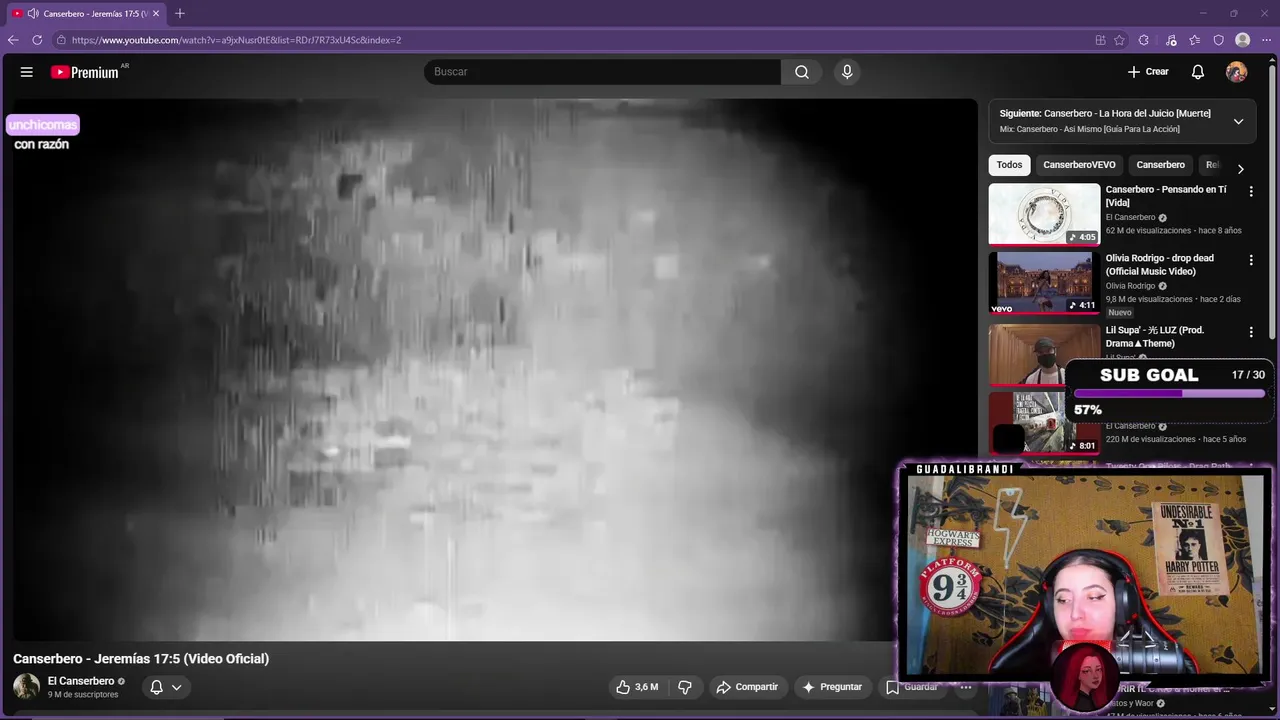1280x720 pixels.
Task: Show more filter chips with right arrow
Action: (x=1240, y=169)
